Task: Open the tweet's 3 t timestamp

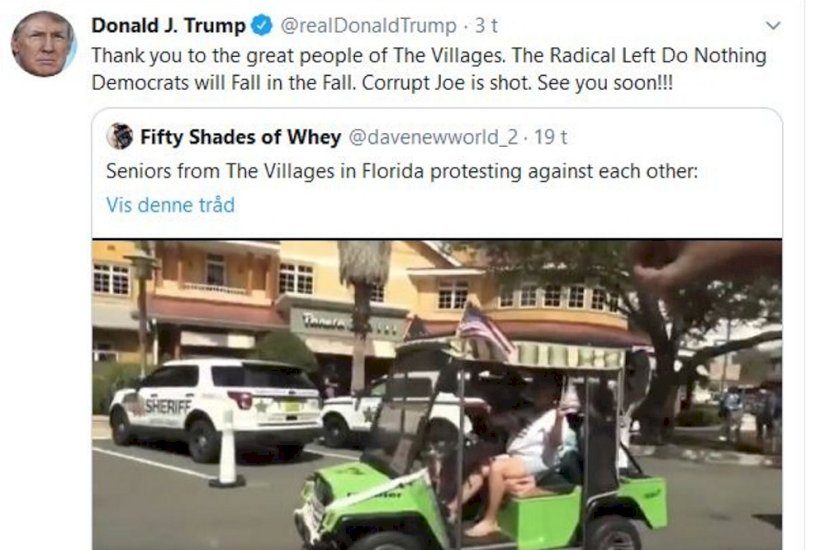Action: point(486,25)
